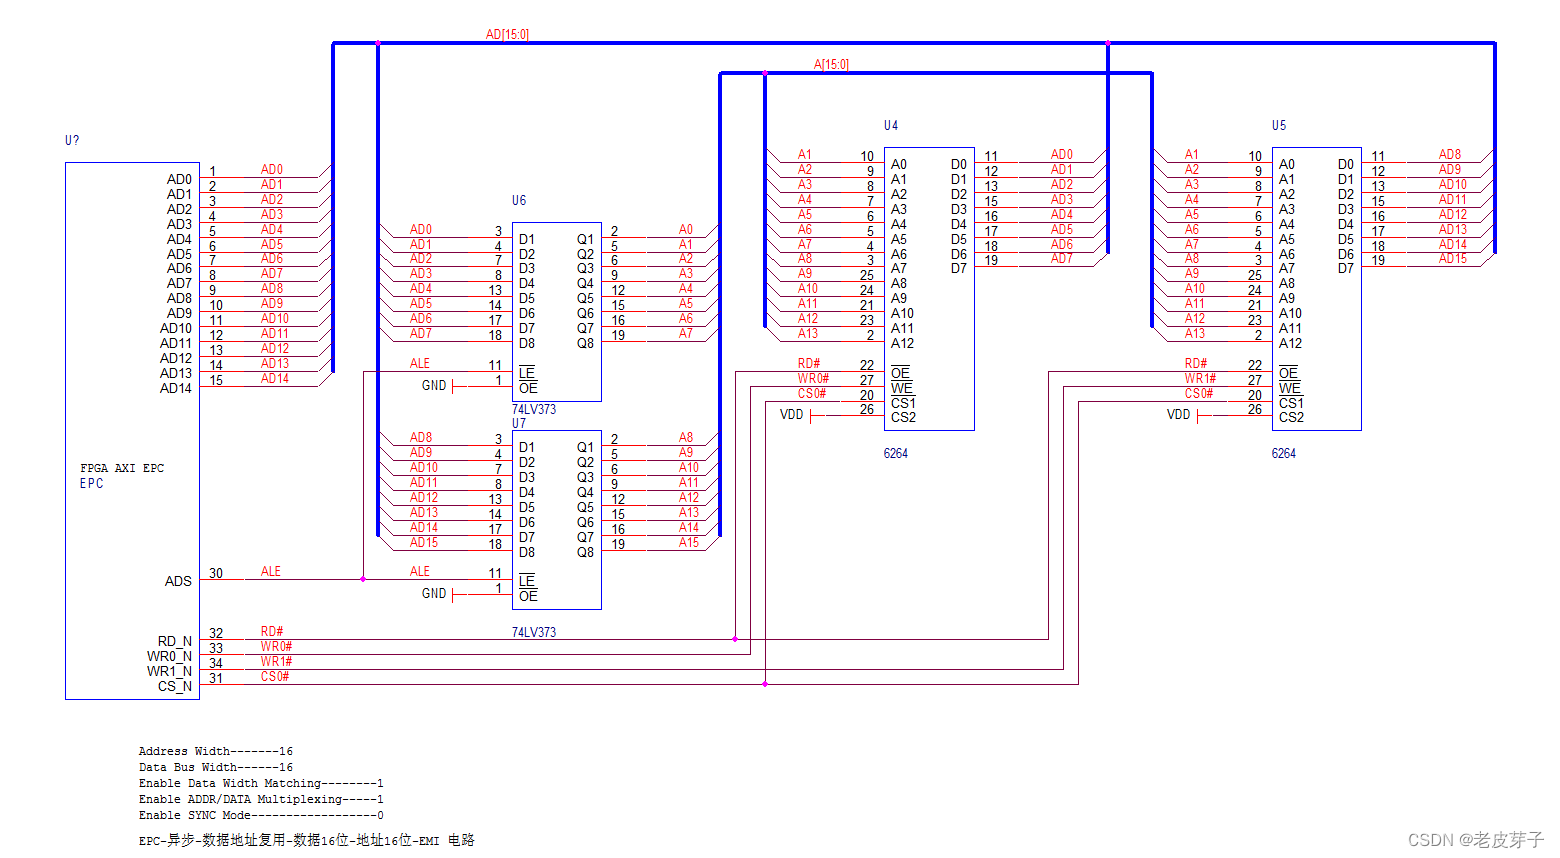Click the AD0 pin name inside the FPGA block
The image size is (1560, 858).
click(179, 179)
